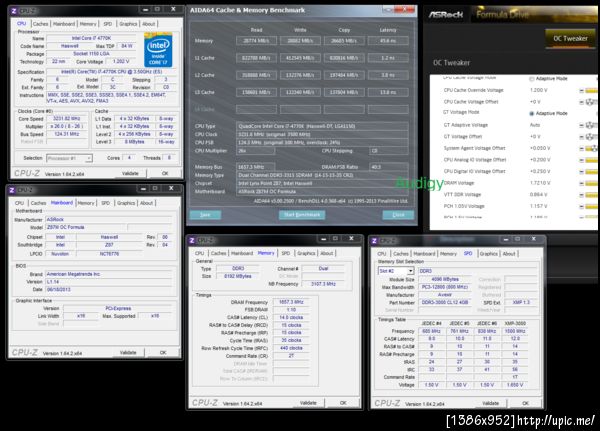The width and height of the screenshot is (600, 431).
Task: Click the Max Bandwidth PC3-12800 field
Action: tap(445, 287)
